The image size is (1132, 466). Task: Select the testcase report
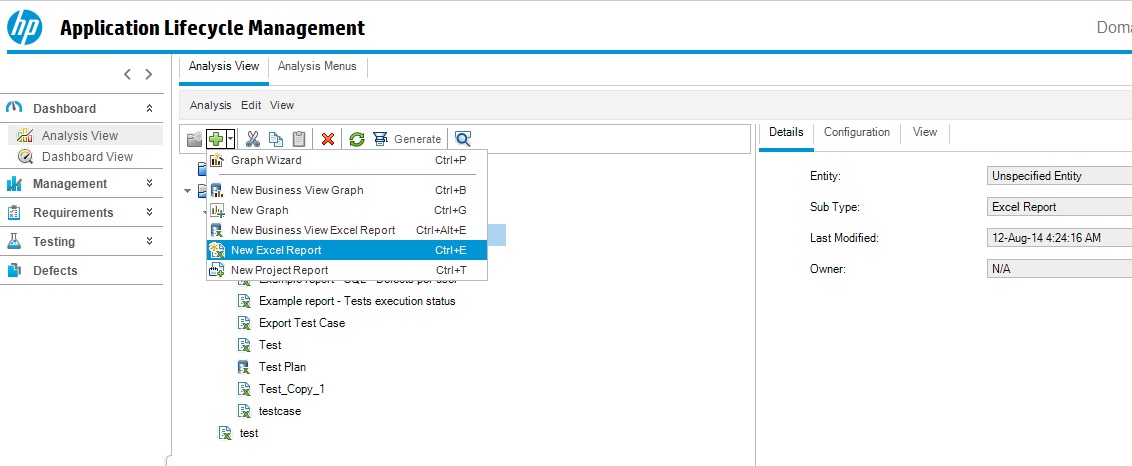(x=280, y=411)
